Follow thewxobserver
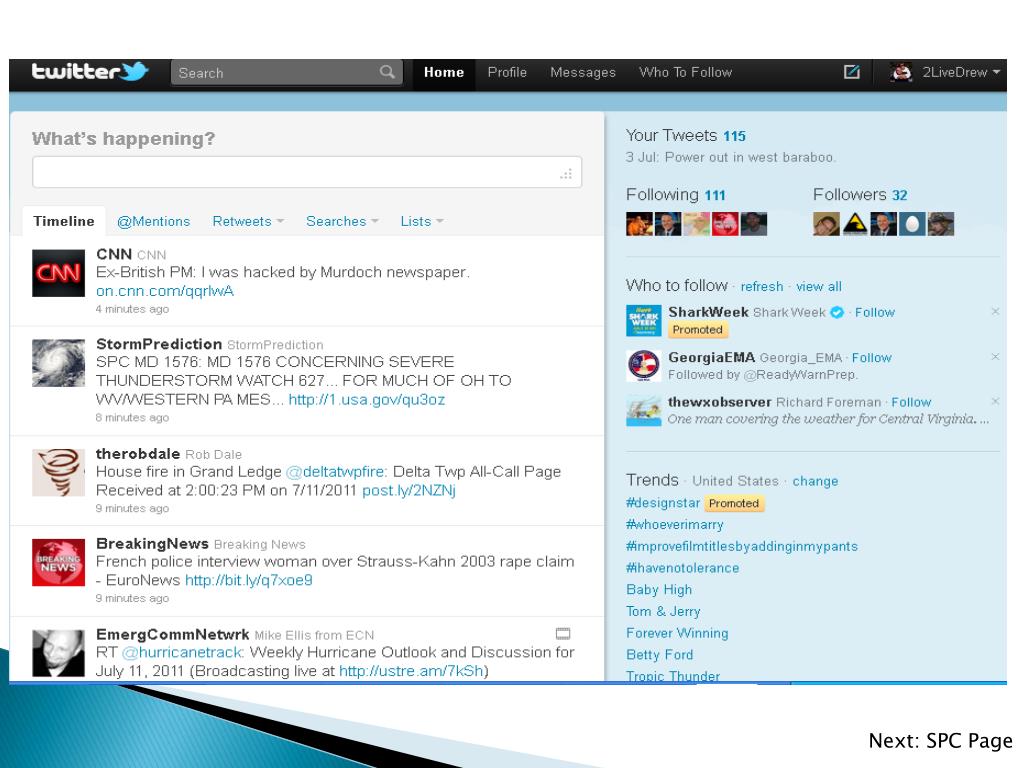Image resolution: width=1024 pixels, height=768 pixels. coord(911,402)
